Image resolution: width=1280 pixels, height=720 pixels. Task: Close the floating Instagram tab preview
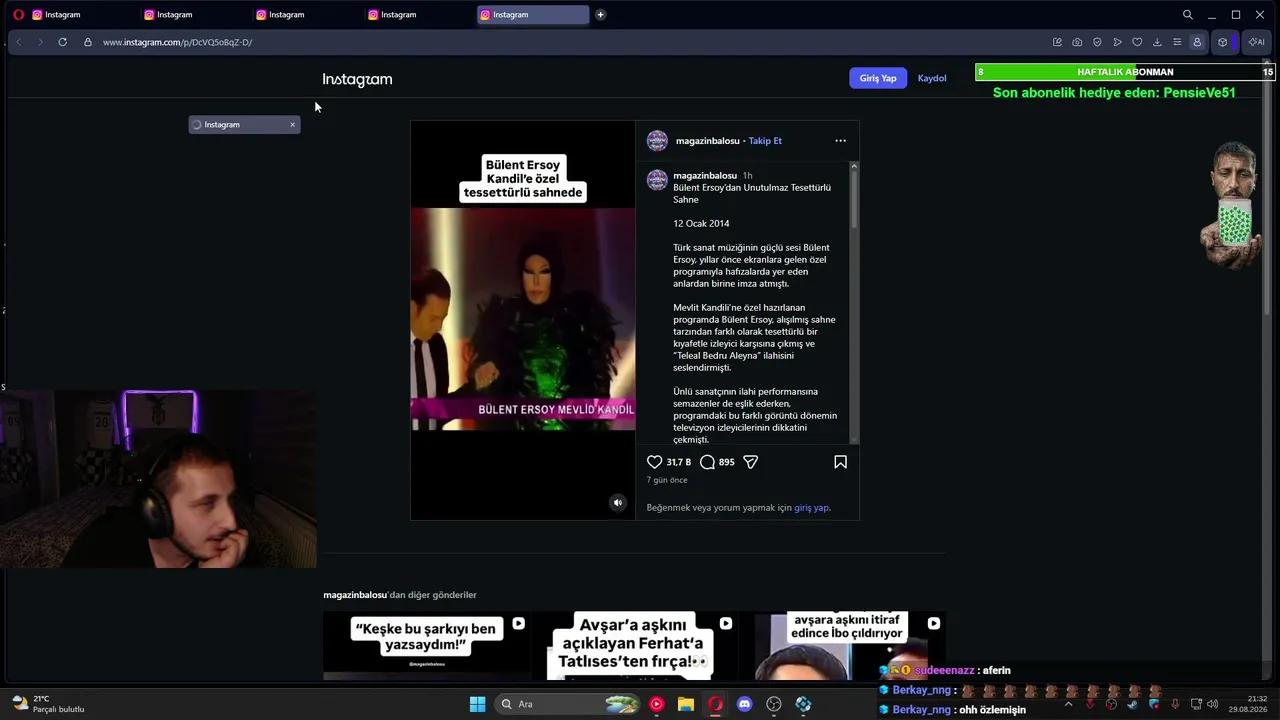coord(292,125)
